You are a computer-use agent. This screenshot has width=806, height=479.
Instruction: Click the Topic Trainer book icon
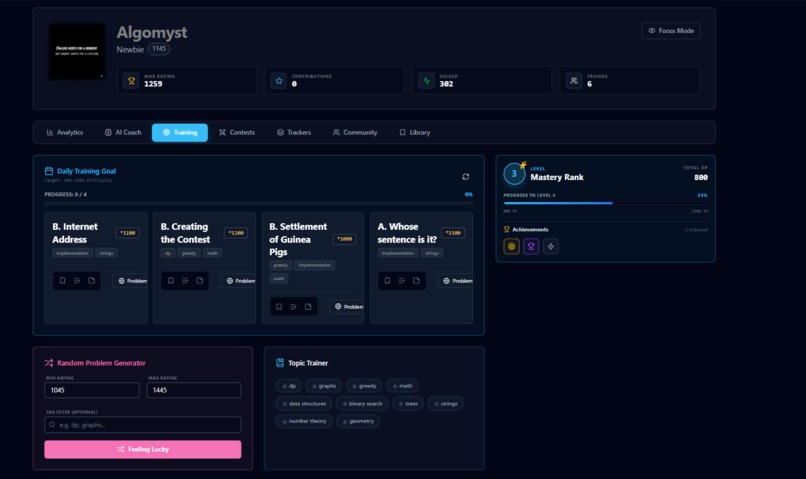(x=280, y=363)
